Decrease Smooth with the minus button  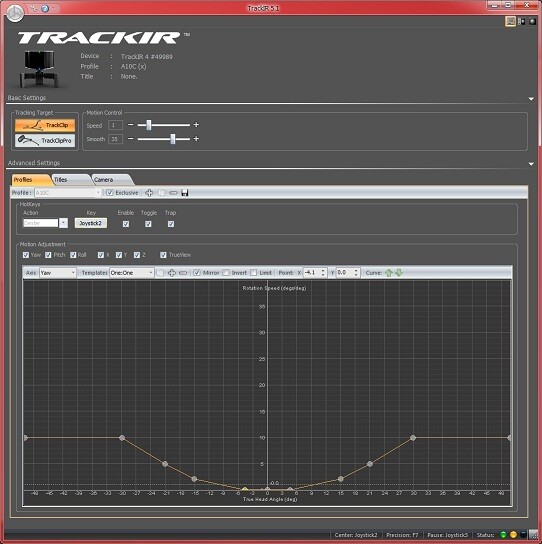[x=130, y=139]
